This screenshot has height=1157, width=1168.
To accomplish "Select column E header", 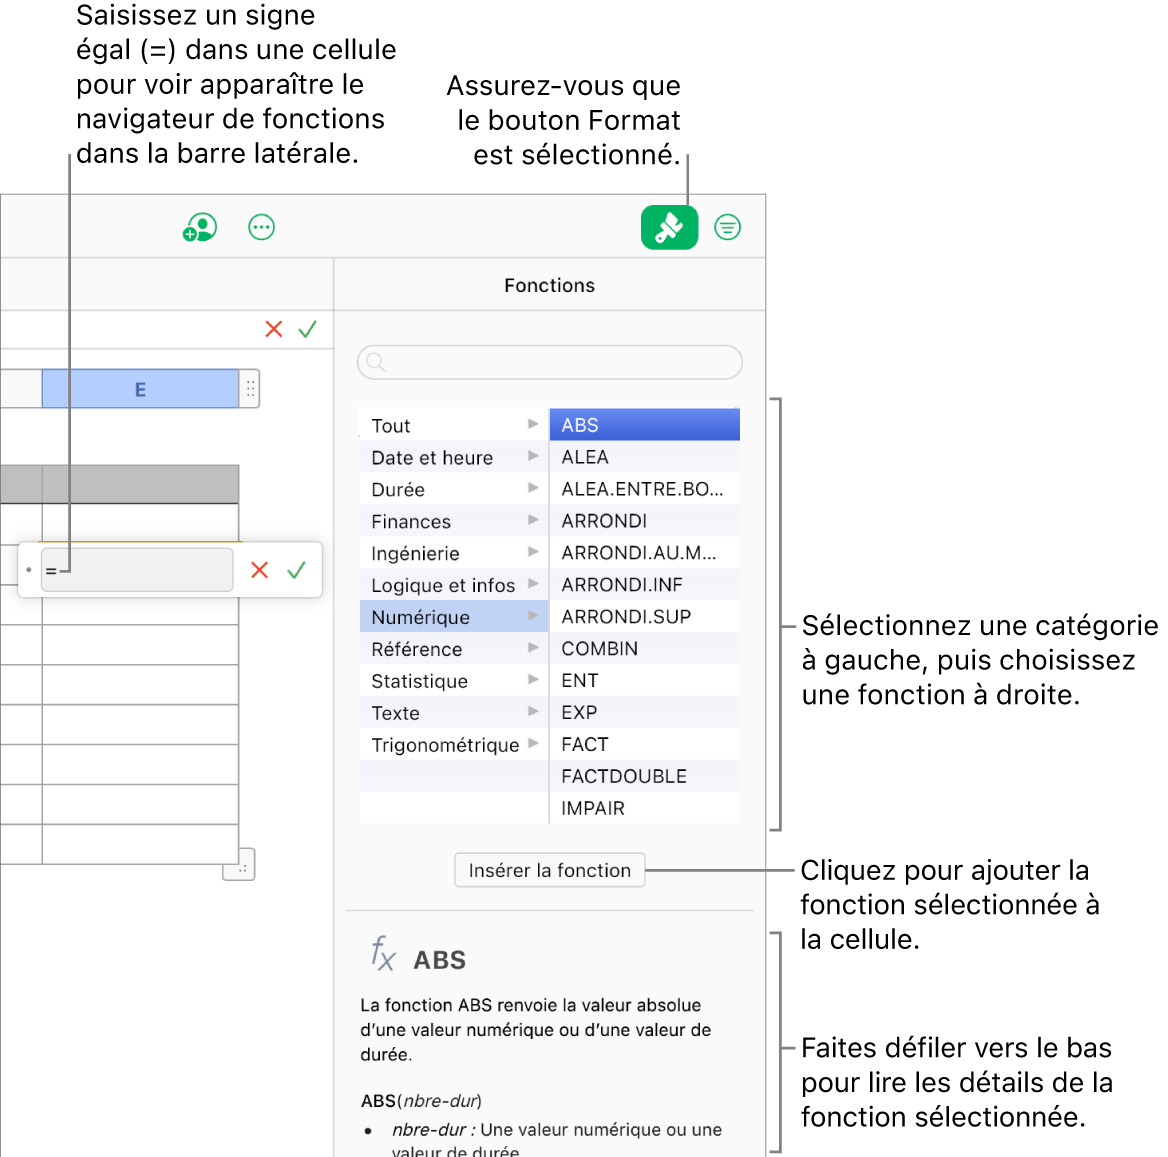I will pyautogui.click(x=140, y=388).
